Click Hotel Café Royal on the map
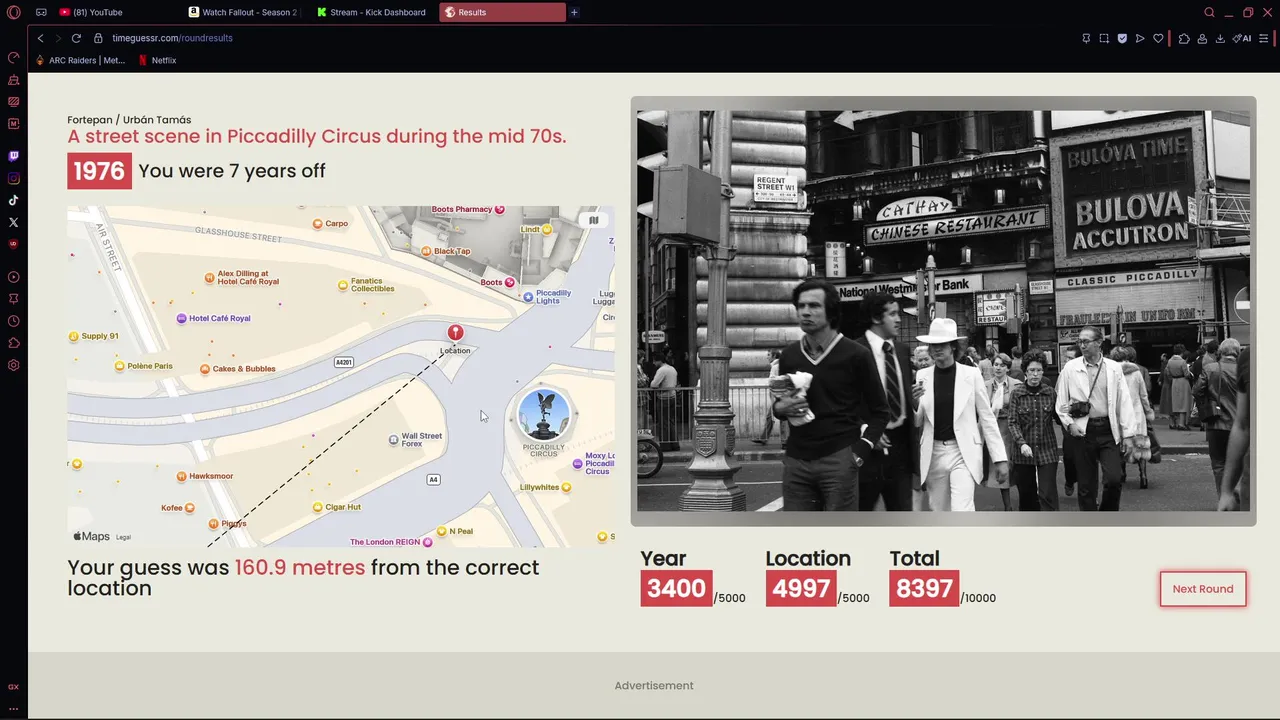 (213, 318)
